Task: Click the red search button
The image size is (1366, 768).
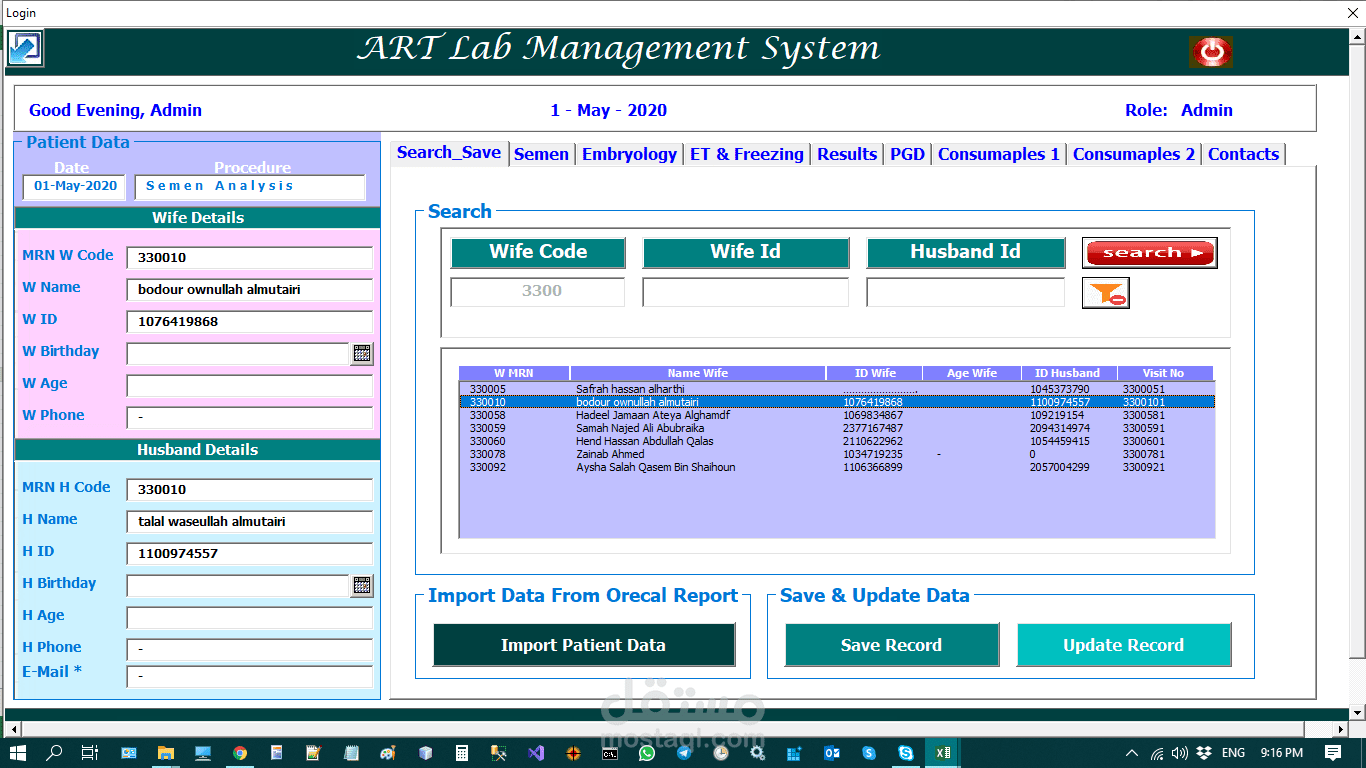Action: tap(1150, 253)
